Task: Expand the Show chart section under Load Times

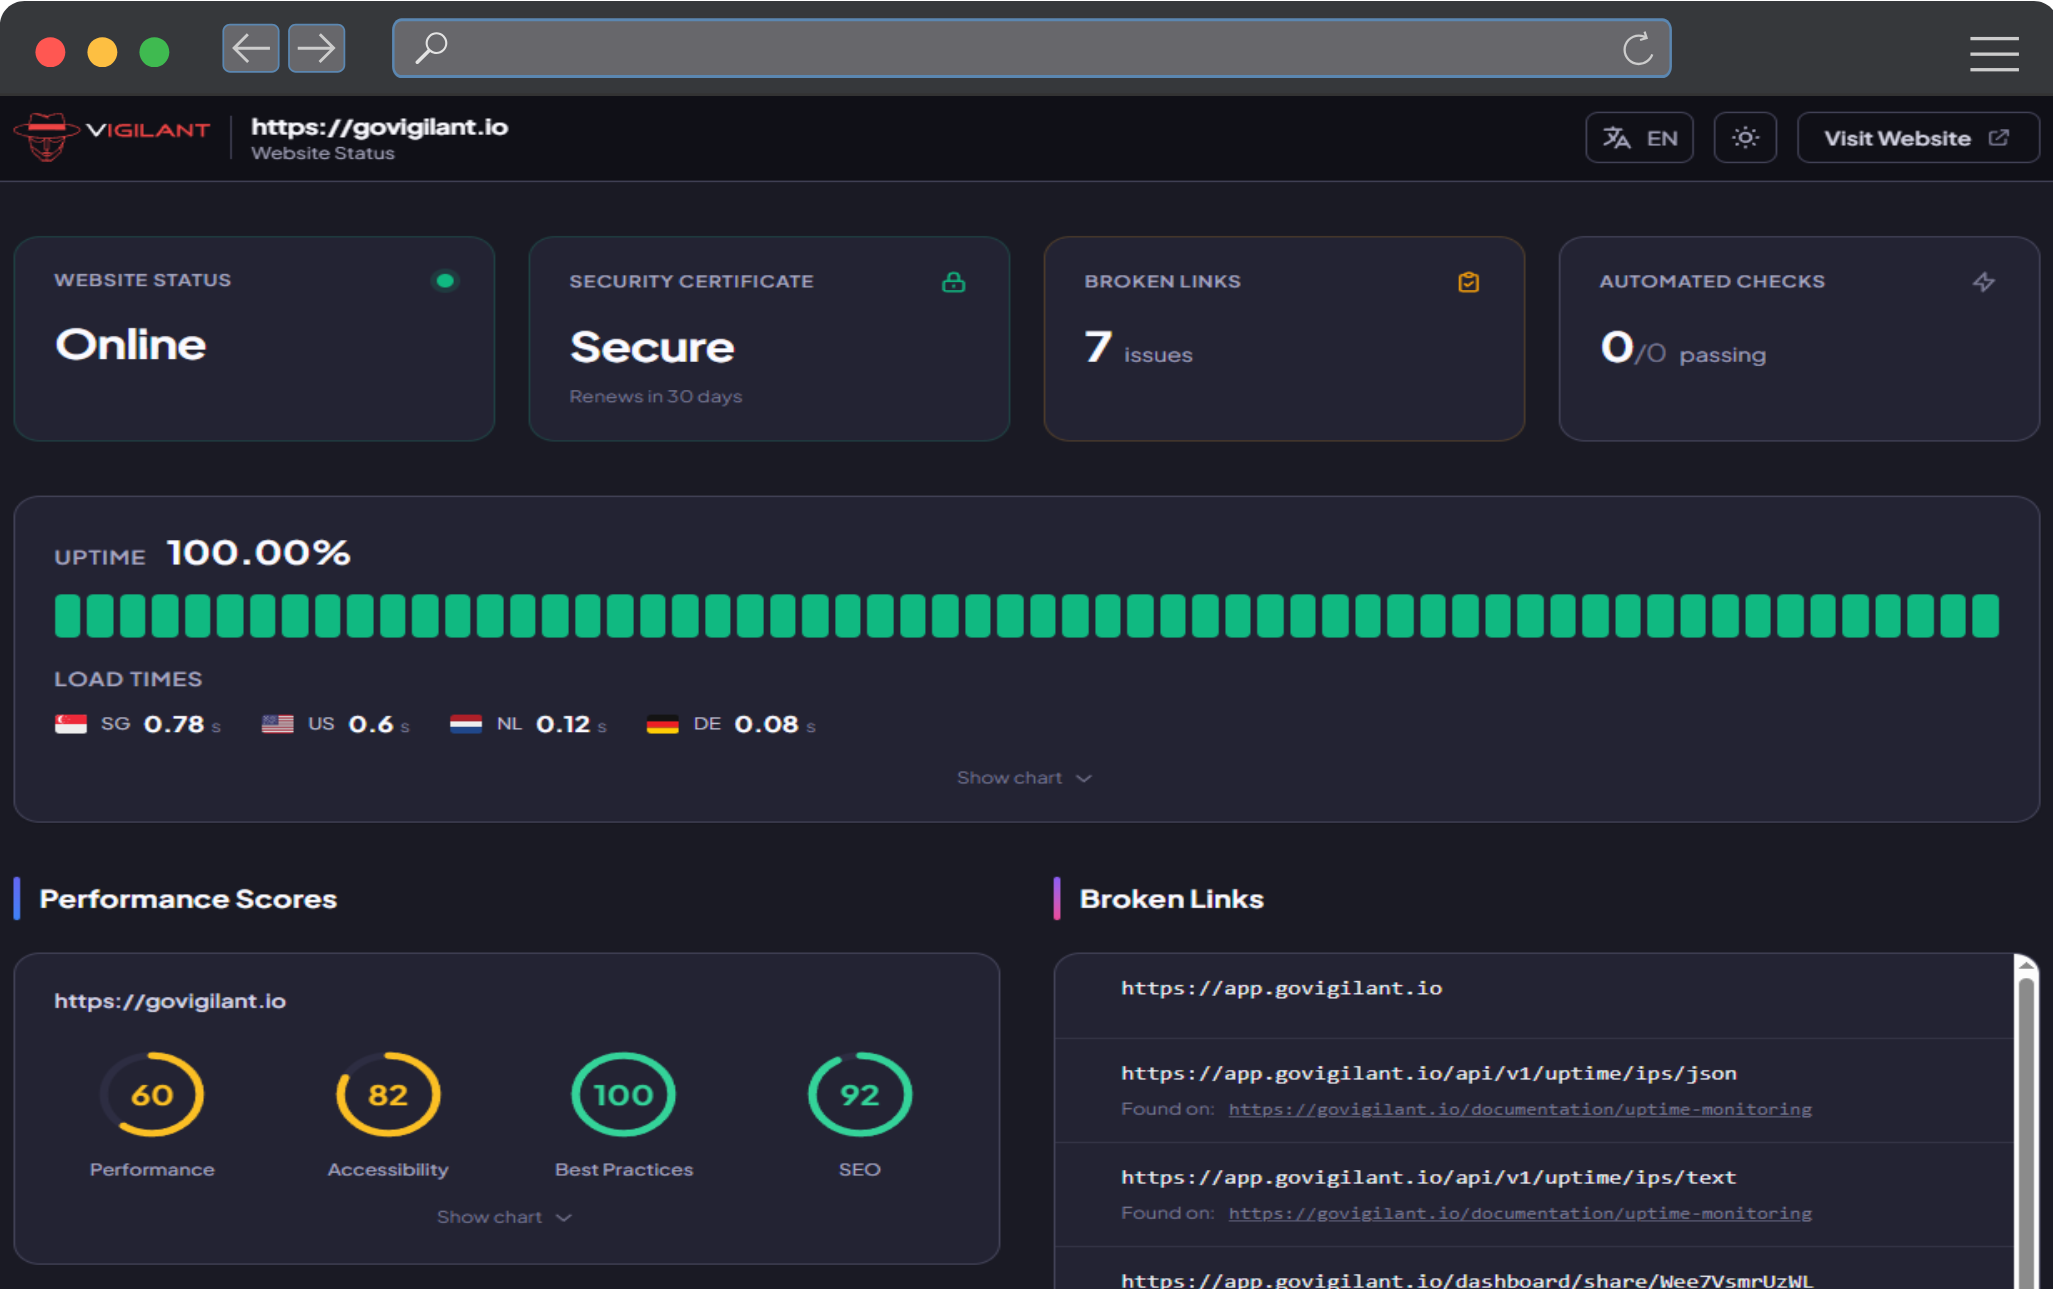Action: tap(1023, 777)
